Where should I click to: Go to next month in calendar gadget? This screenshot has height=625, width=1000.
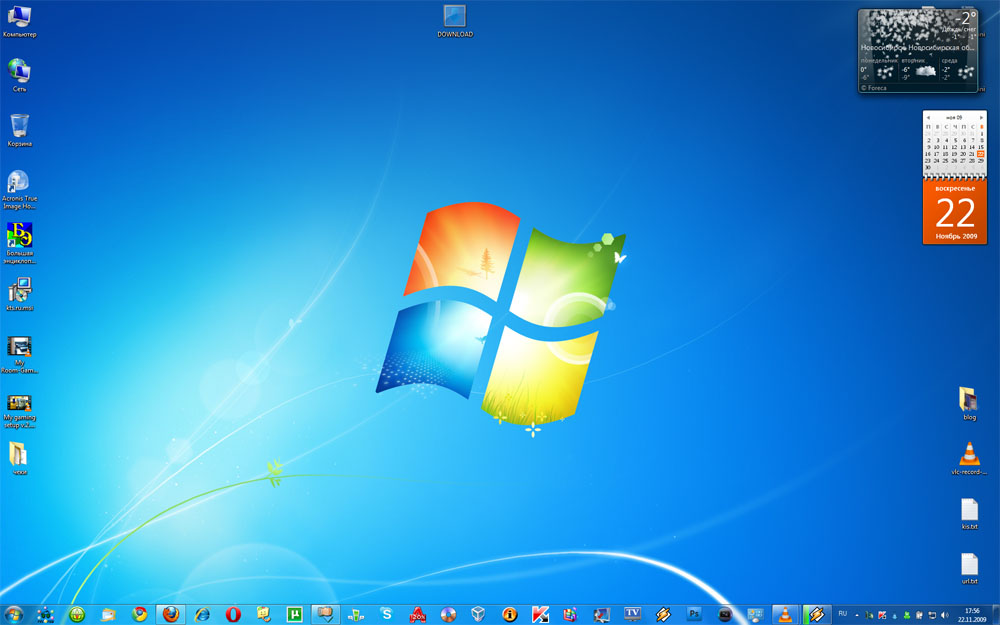(982, 117)
